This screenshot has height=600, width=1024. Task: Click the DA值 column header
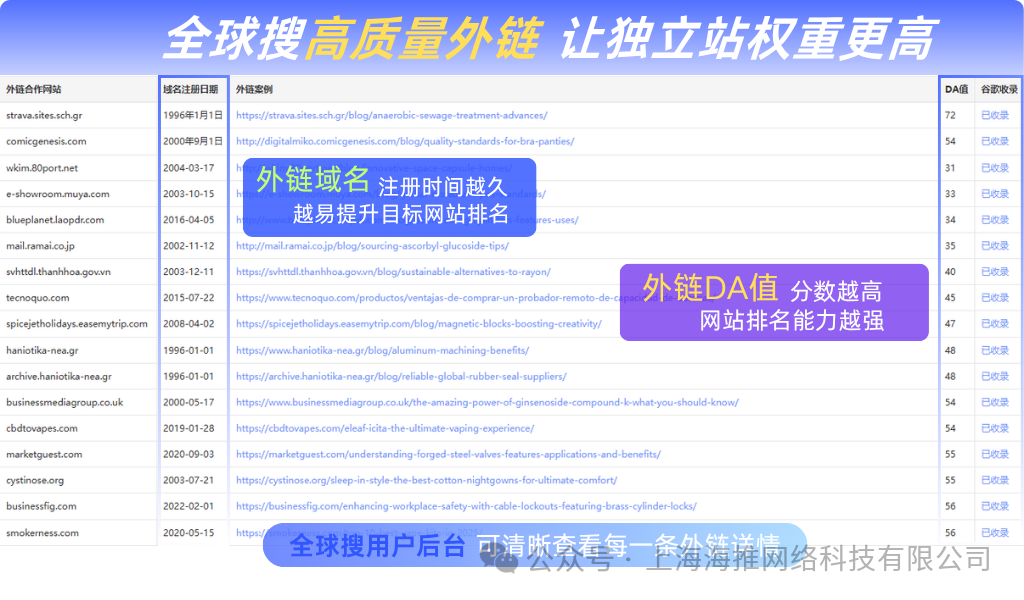[955, 88]
